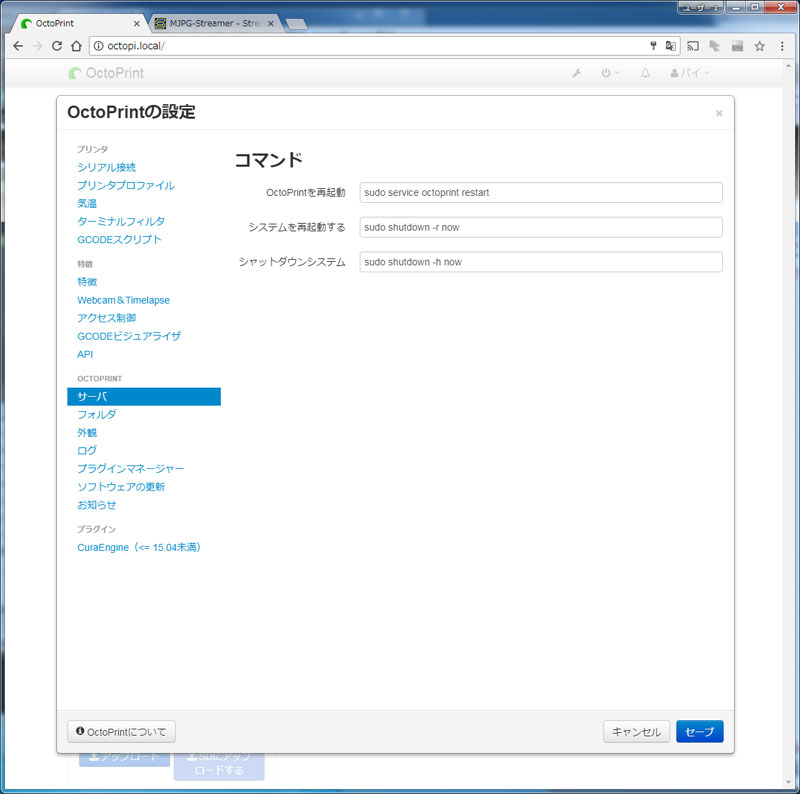Open the system power menu icon
The image size is (800, 794).
[x=610, y=73]
